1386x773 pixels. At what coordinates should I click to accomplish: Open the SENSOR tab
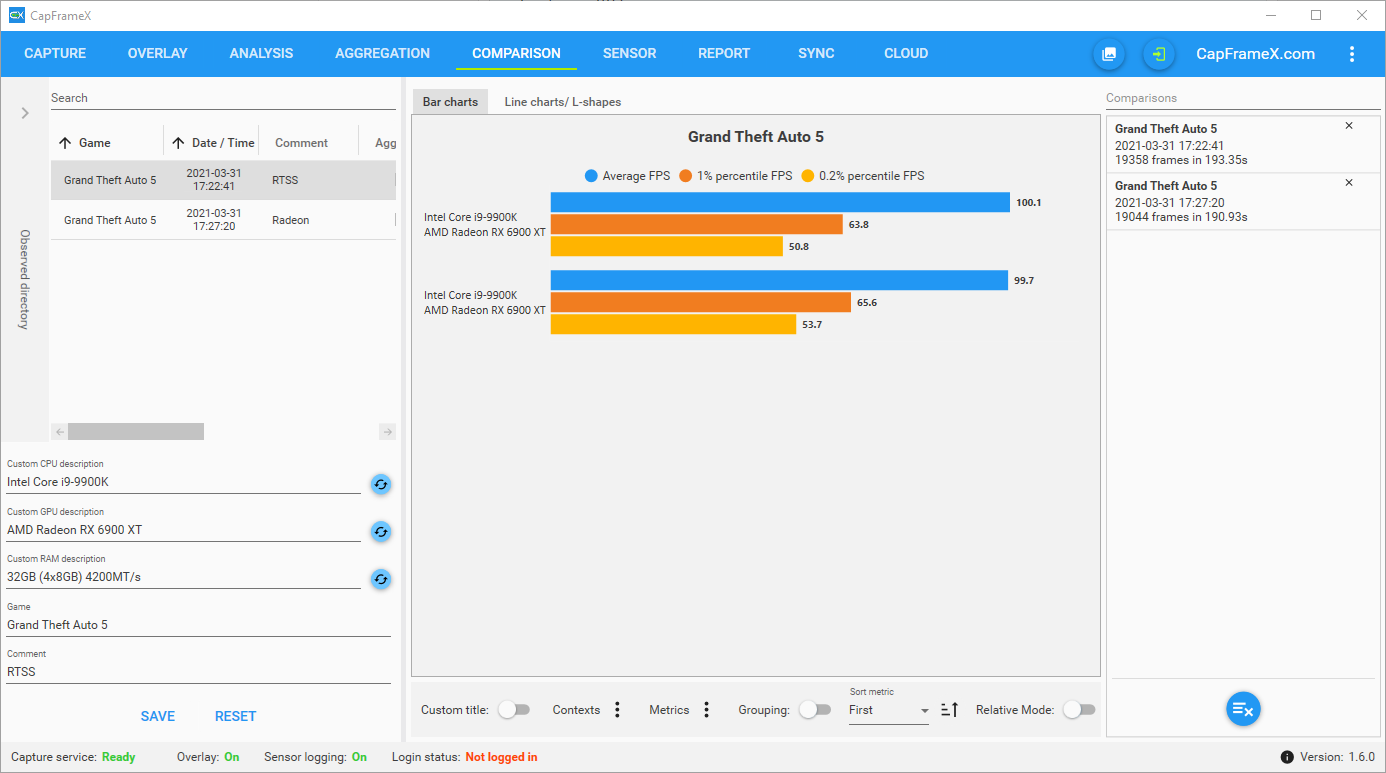[630, 54]
